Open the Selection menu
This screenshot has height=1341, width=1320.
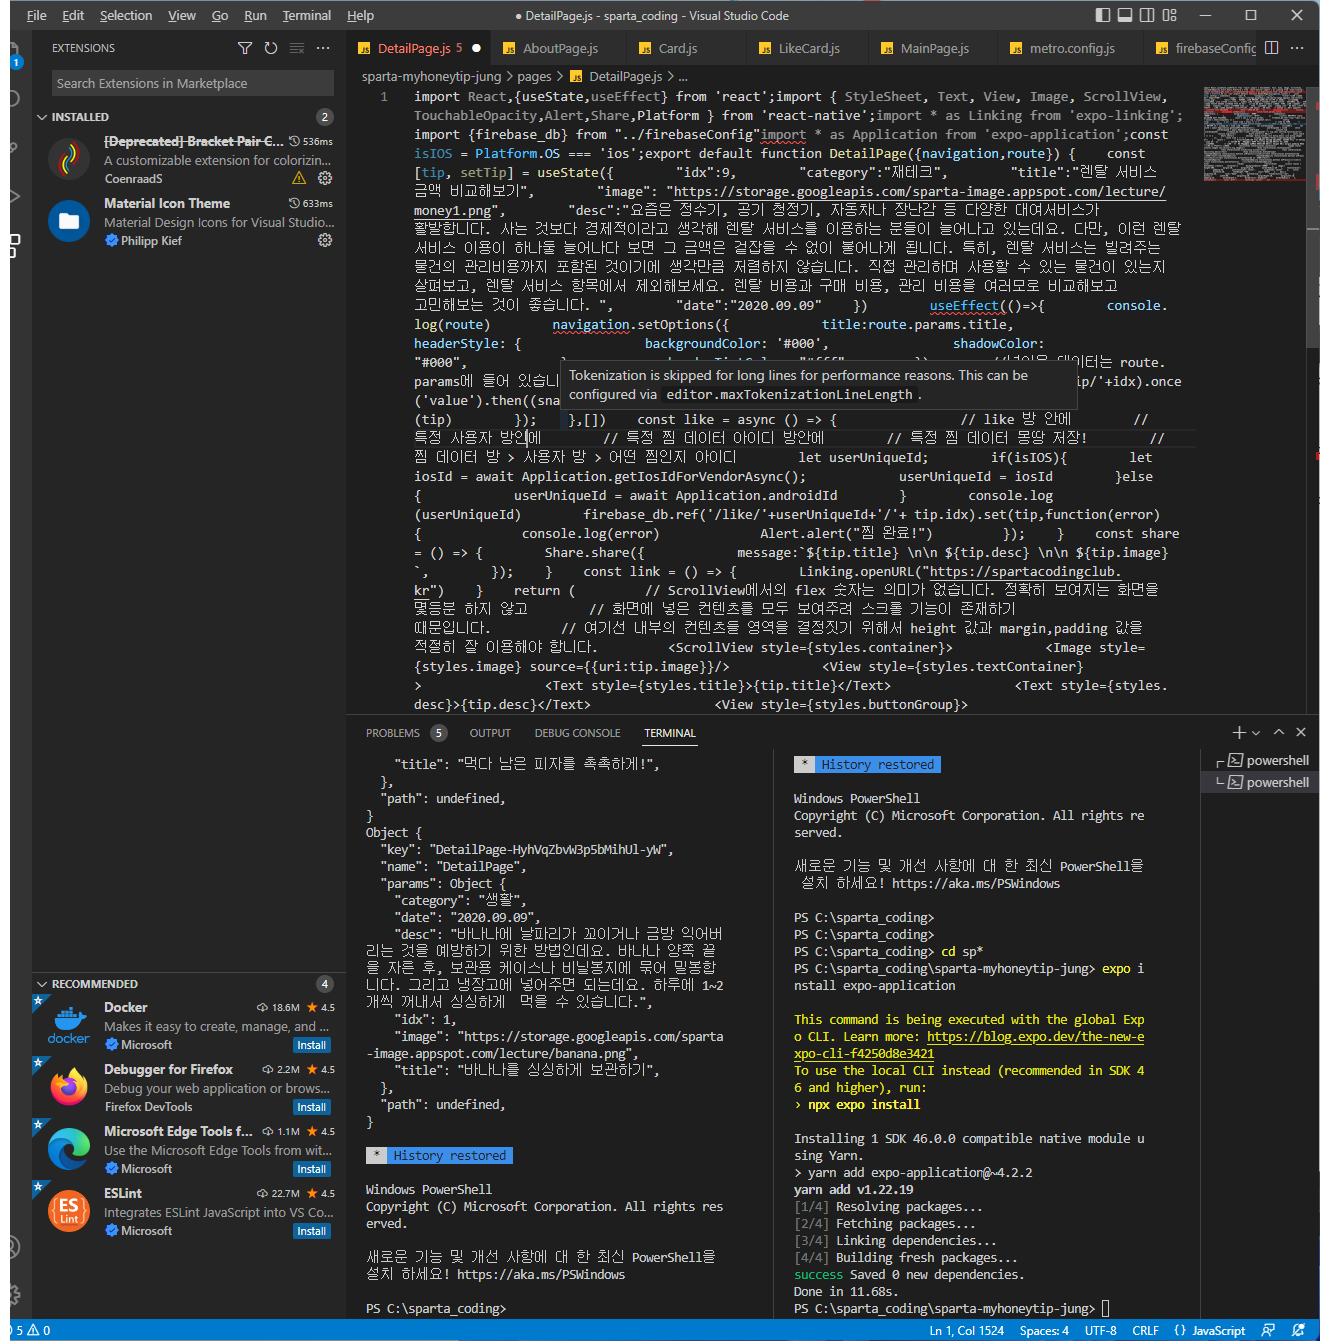pos(126,15)
